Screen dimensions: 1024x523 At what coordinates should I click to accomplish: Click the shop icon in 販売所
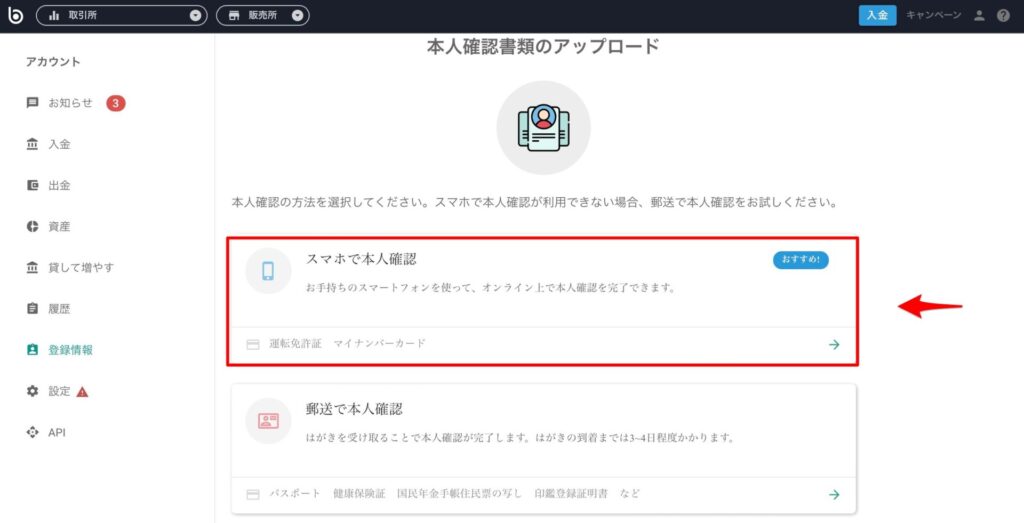[x=234, y=16]
